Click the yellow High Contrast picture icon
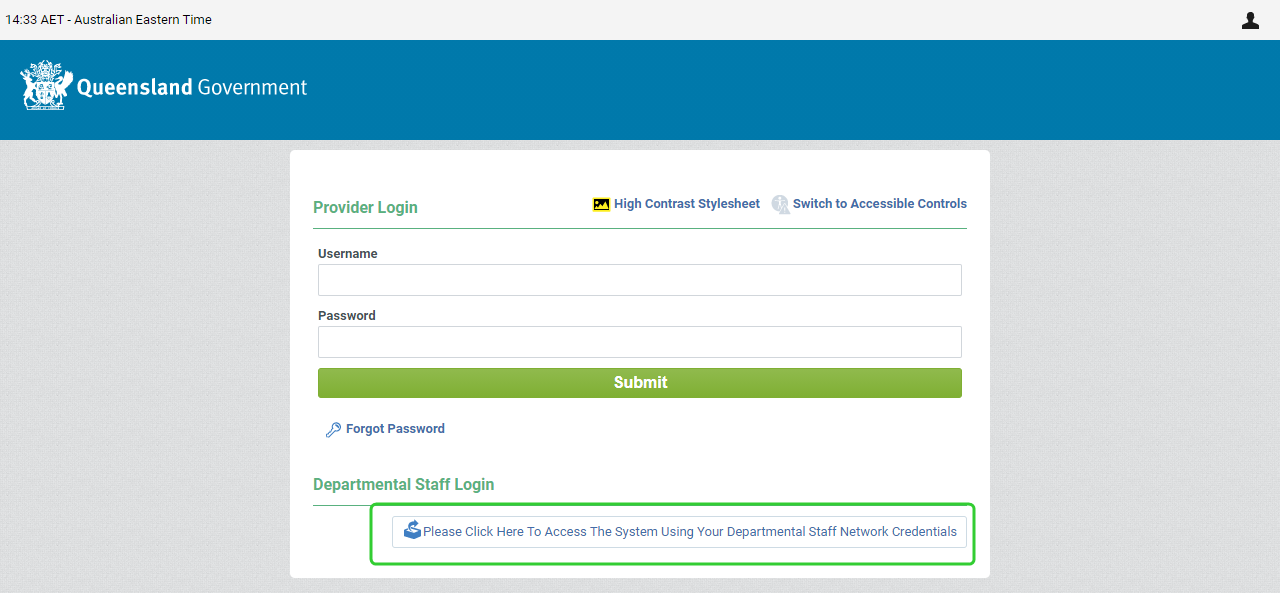Screen dimensions: 1280x593 pos(601,204)
